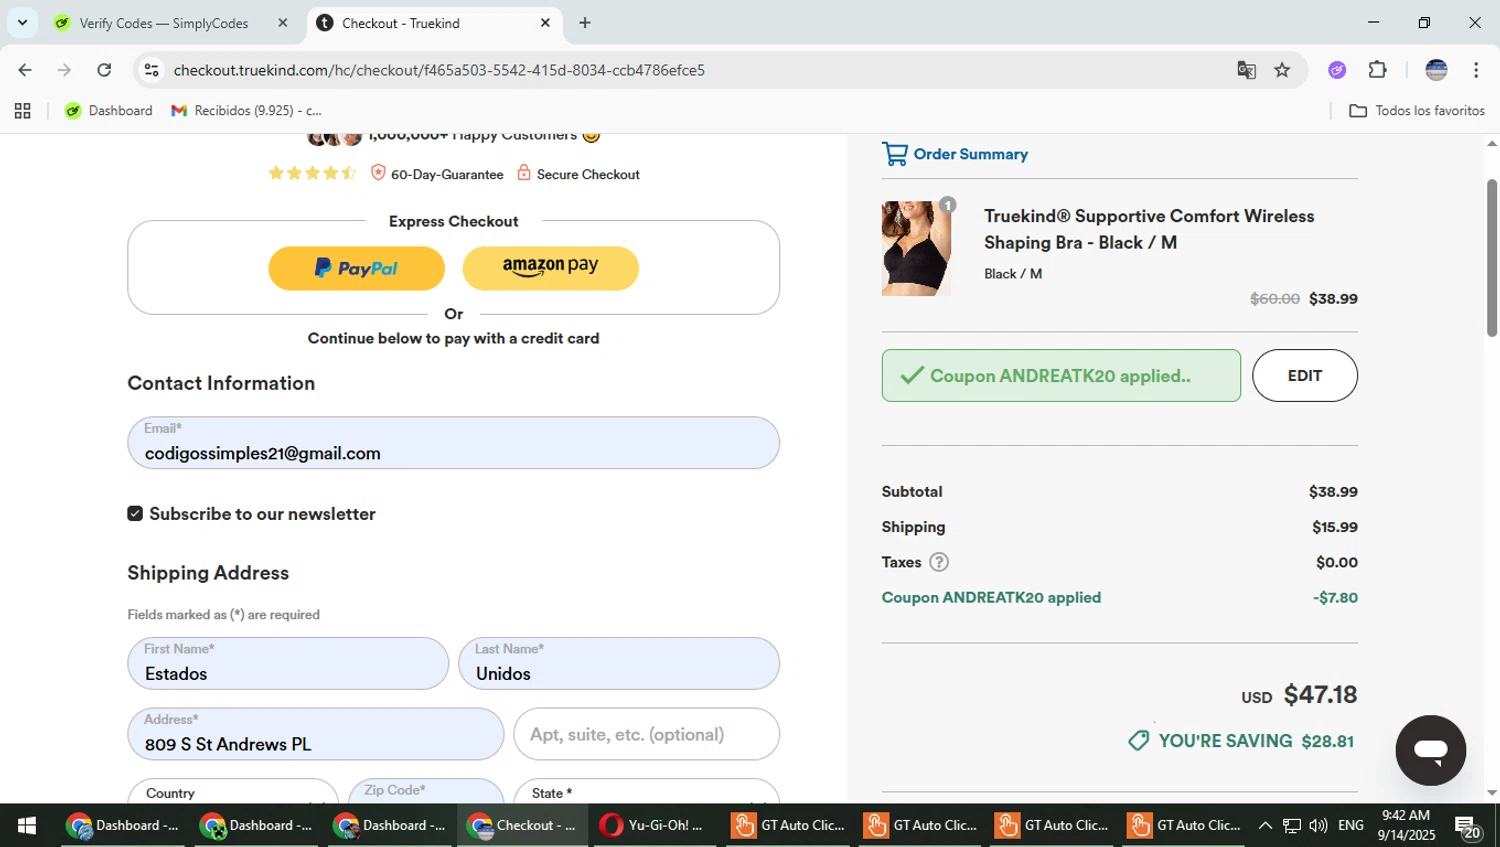1500x847 pixels.
Task: Click the Last Name field containing Unidos
Action: [619, 663]
